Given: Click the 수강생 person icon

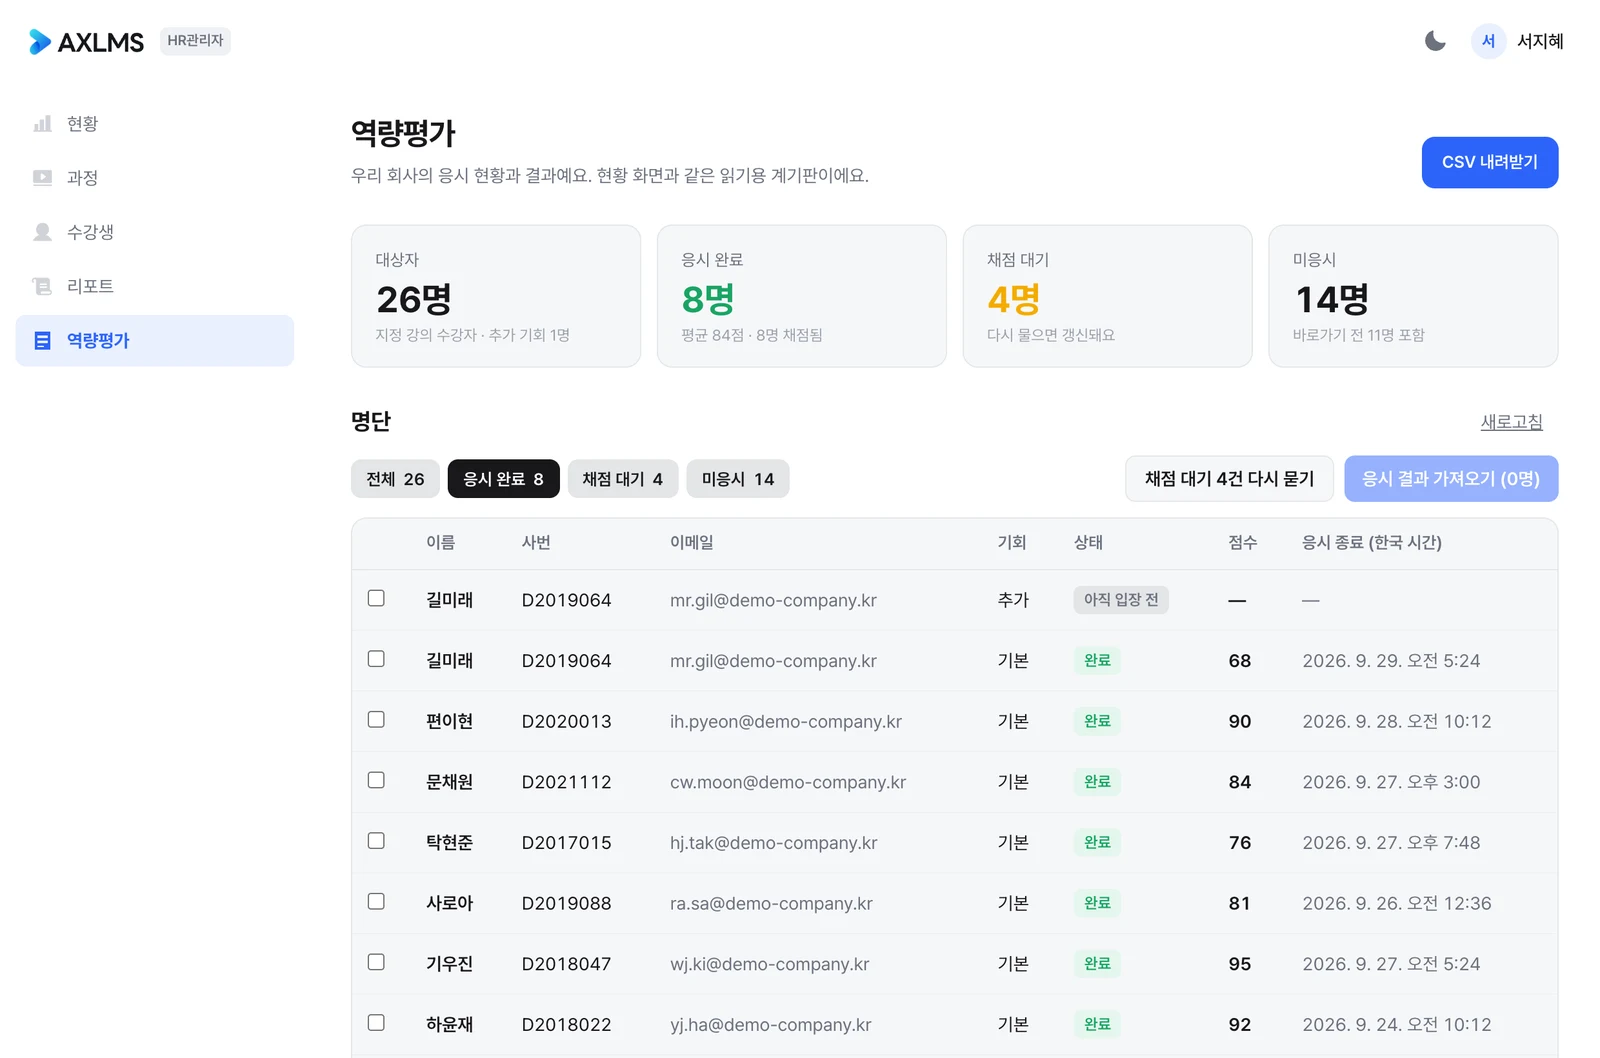Looking at the screenshot, I should click(x=42, y=232).
